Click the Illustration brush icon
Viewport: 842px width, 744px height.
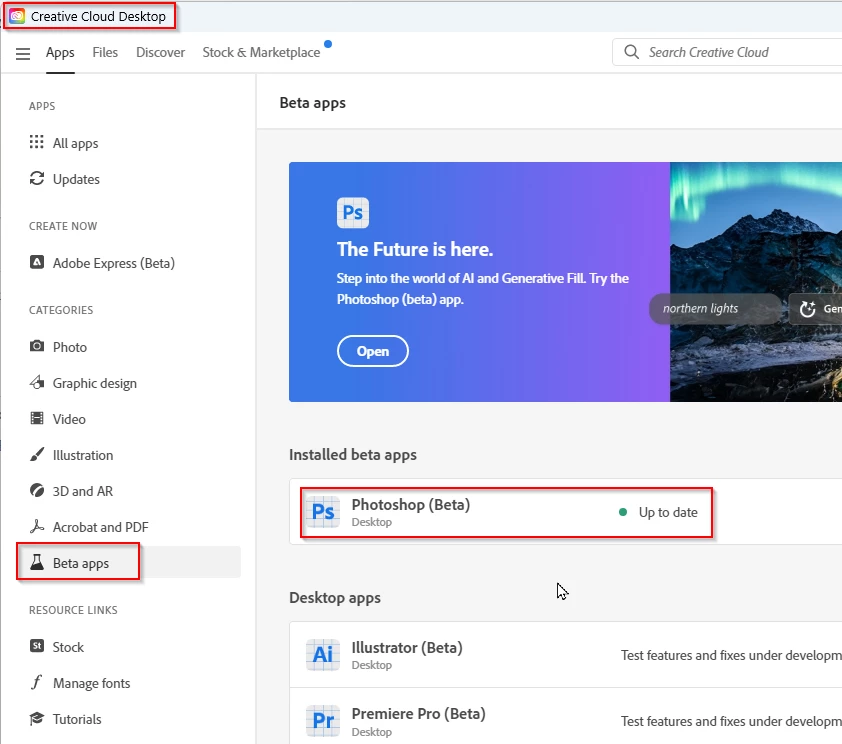(37, 455)
